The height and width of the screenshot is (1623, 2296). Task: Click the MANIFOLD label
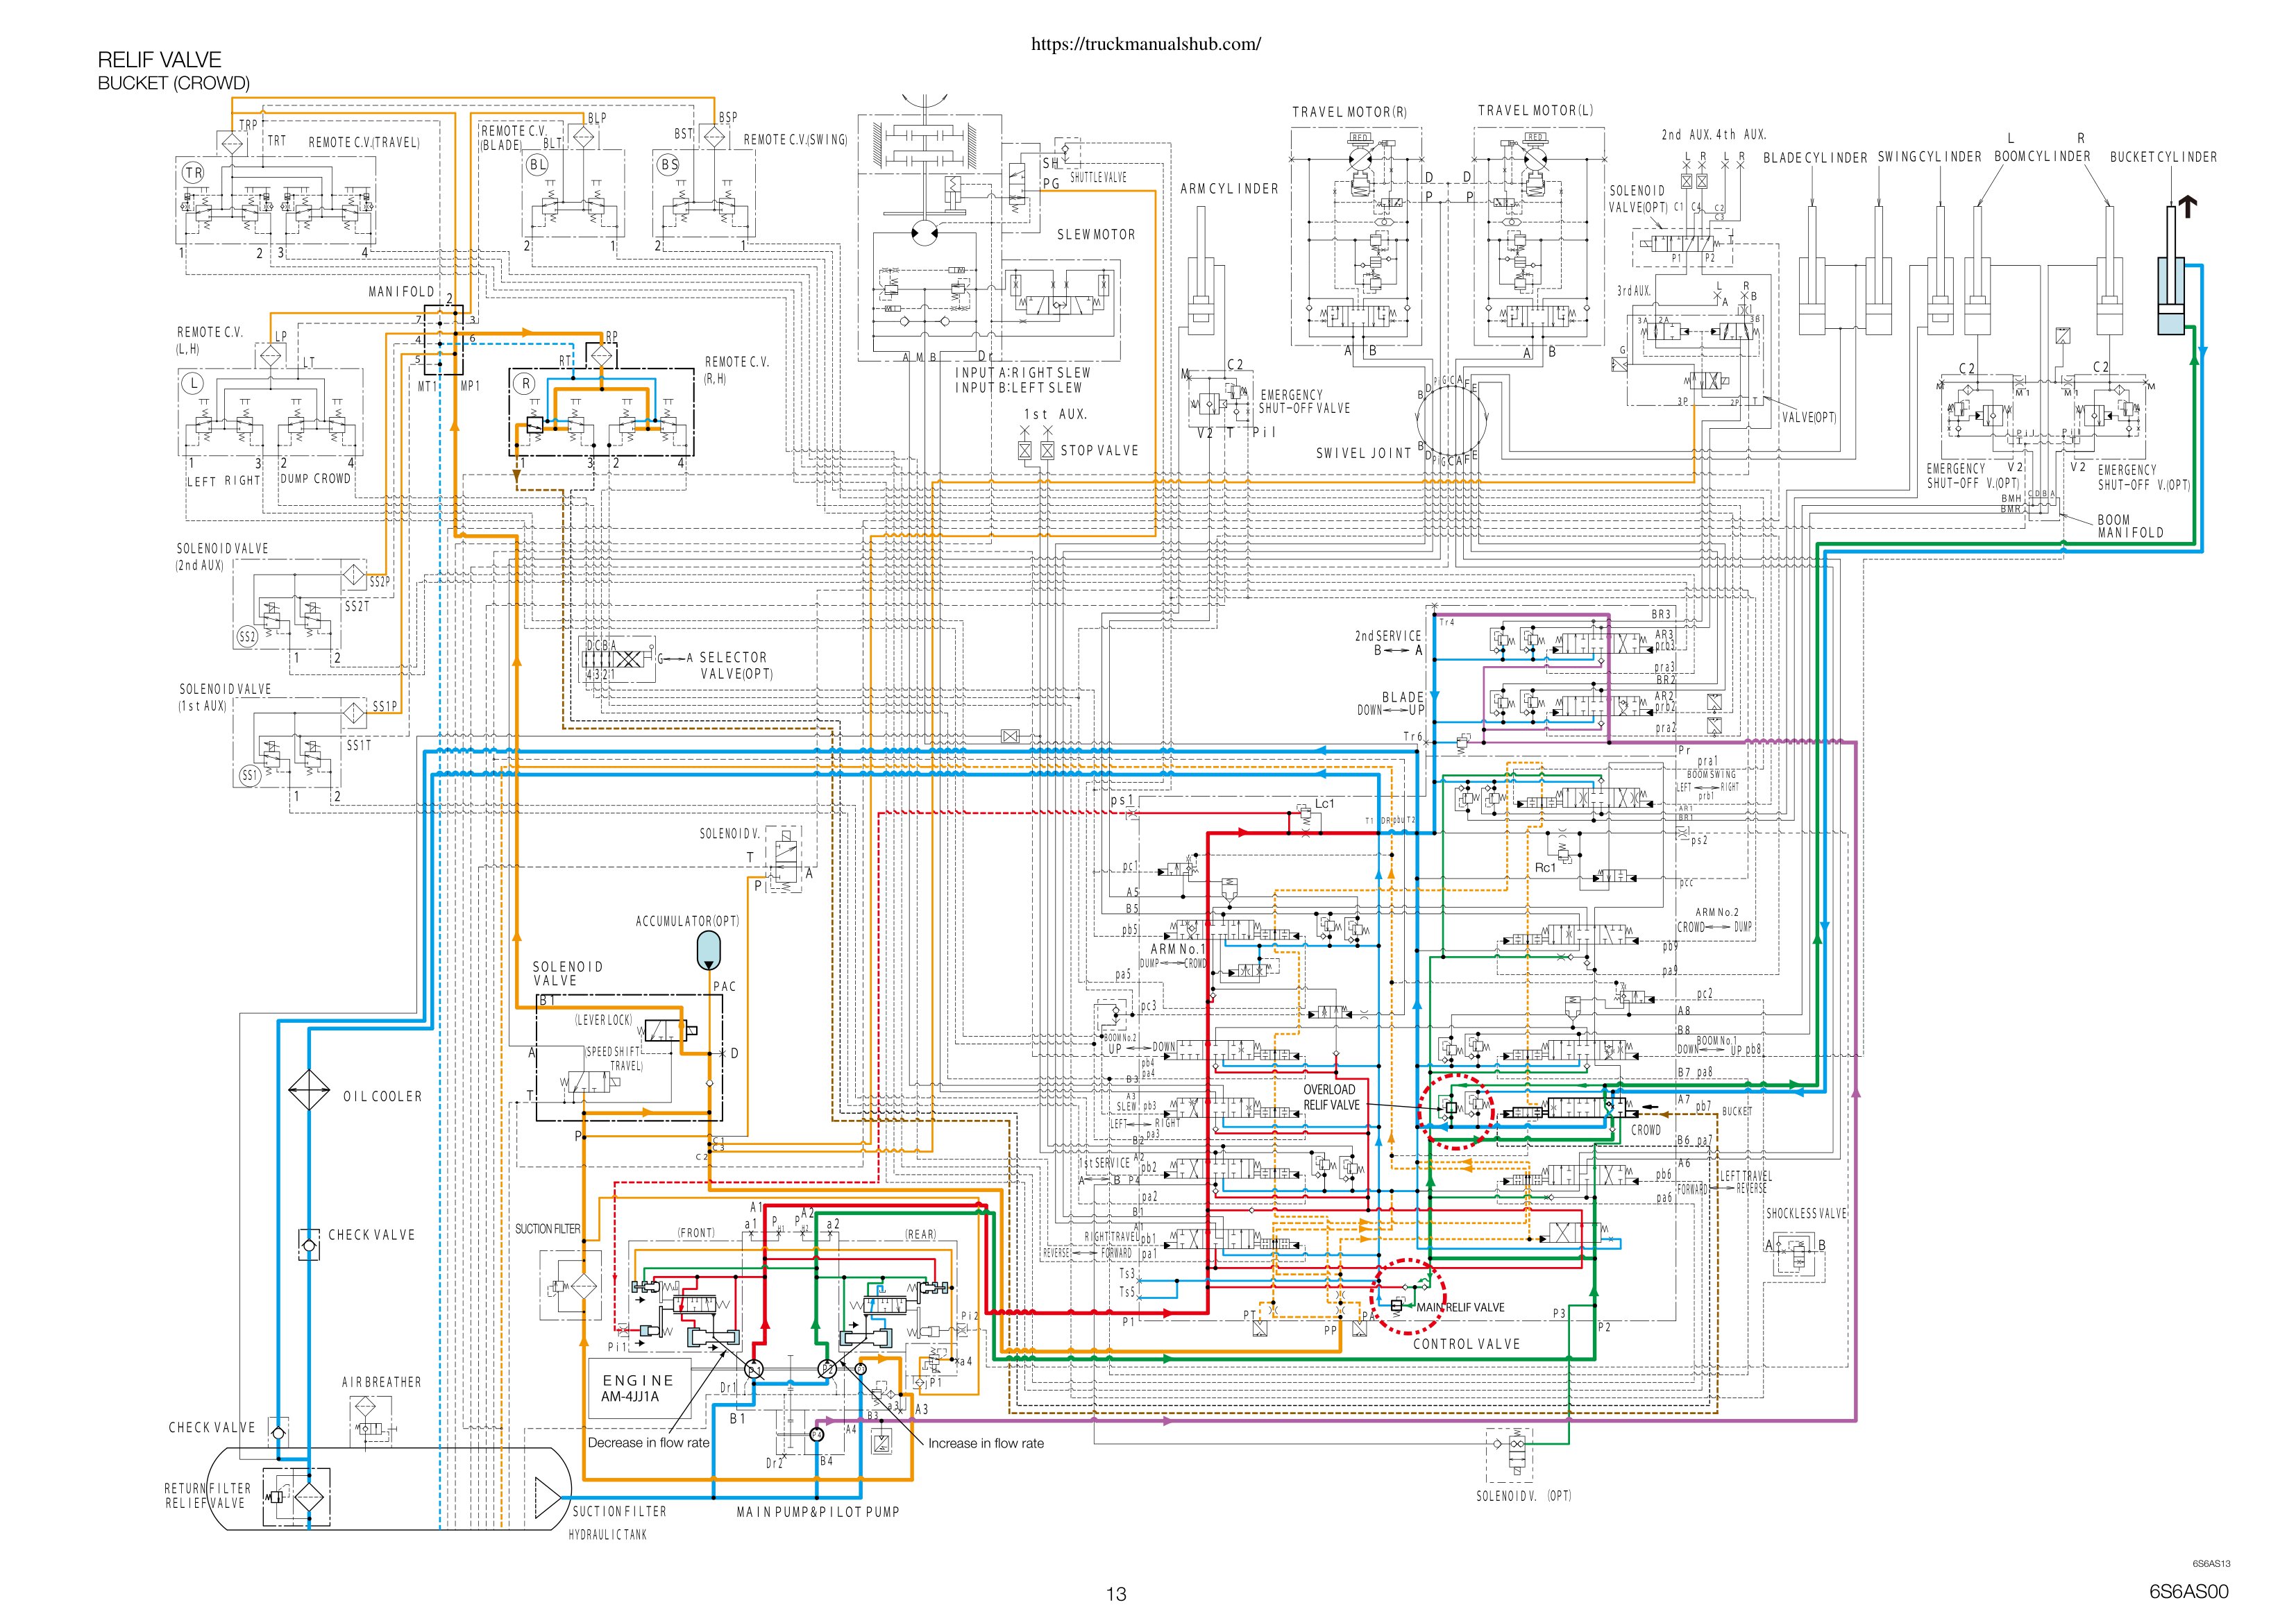(x=402, y=292)
